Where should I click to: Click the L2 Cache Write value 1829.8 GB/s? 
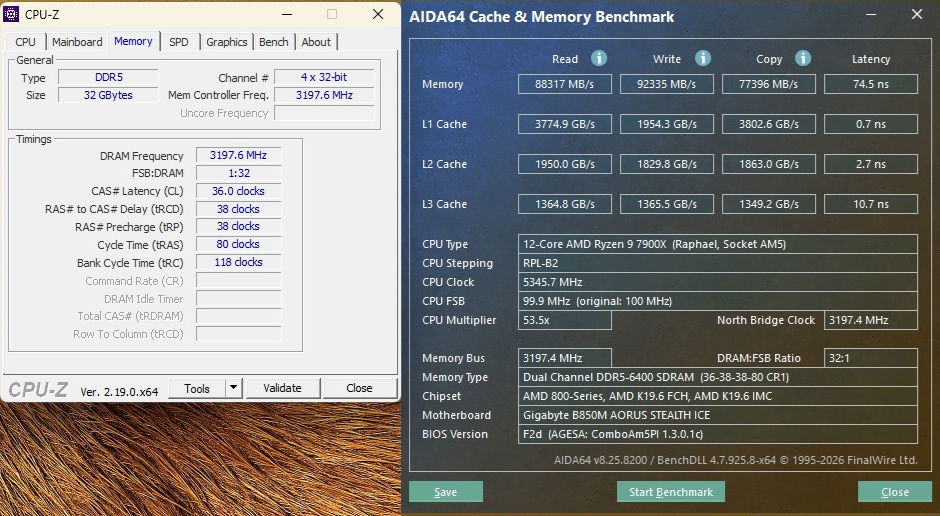pyautogui.click(x=667, y=164)
